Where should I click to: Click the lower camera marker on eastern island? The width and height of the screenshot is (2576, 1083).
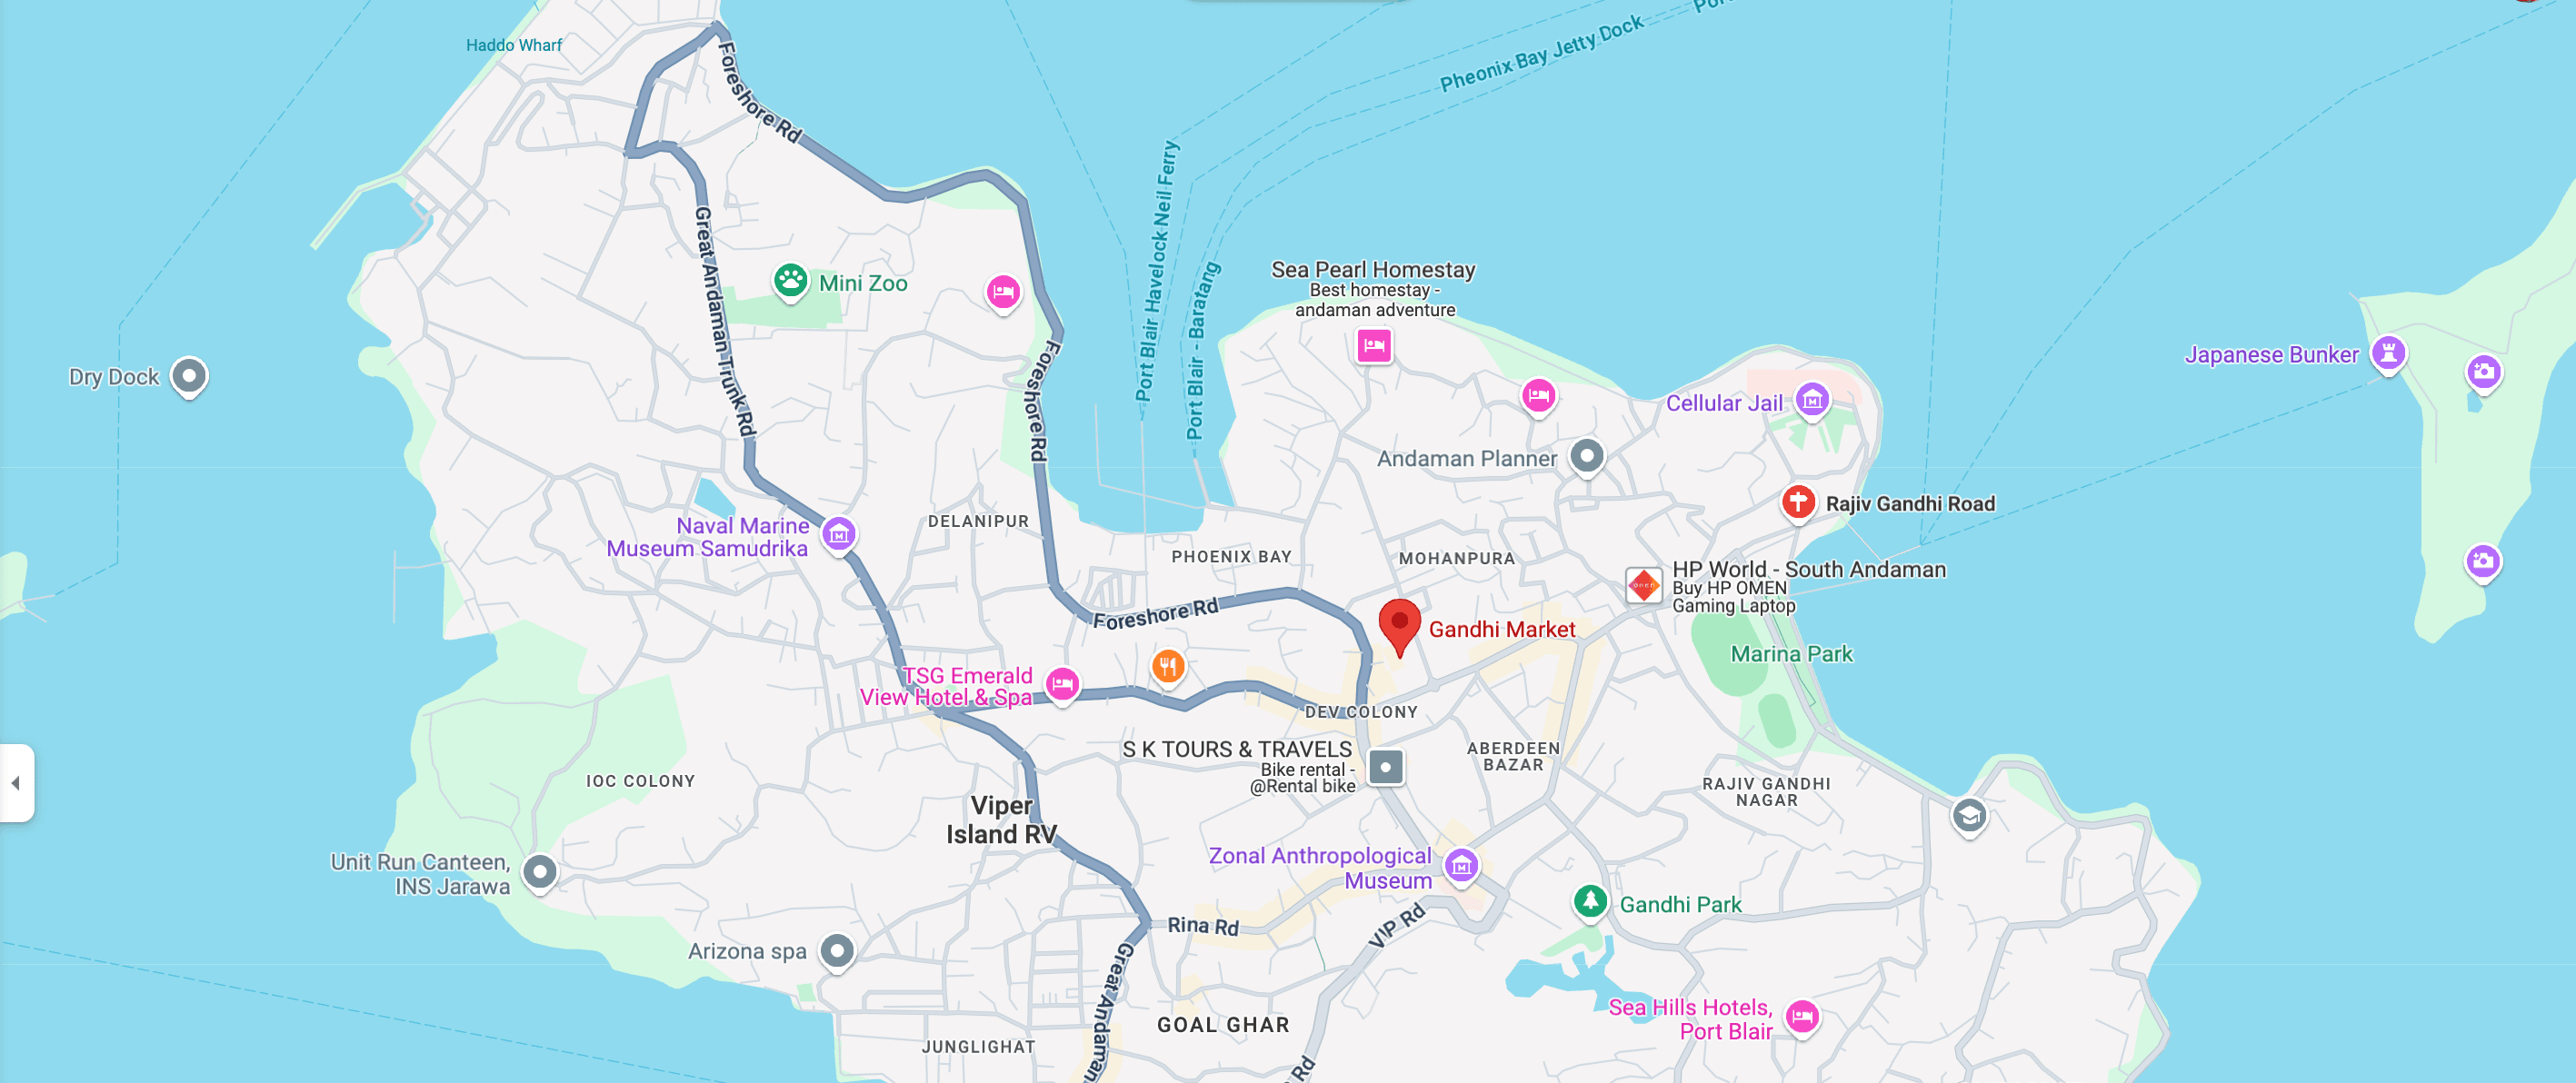2483,562
